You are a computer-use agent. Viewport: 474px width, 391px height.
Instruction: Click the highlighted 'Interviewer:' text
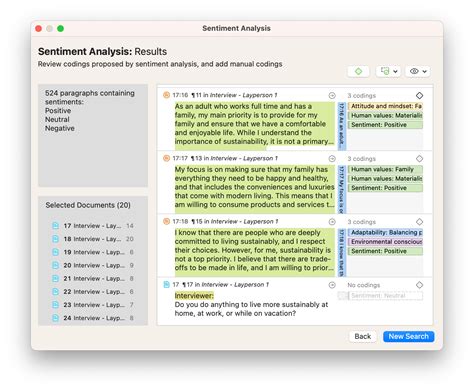(x=194, y=296)
